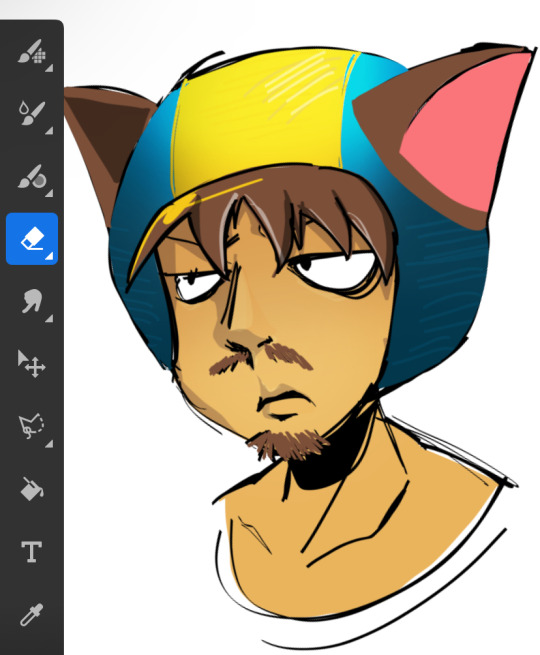The width and height of the screenshot is (540, 655).
Task: Select the Paint Bucket fill tool
Action: 32,489
